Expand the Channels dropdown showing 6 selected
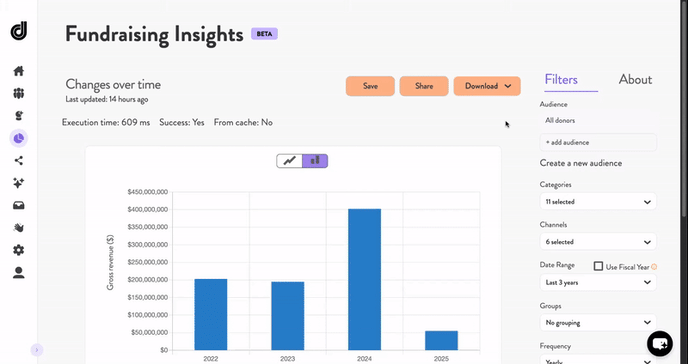Viewport: 688px width, 364px height. click(598, 242)
